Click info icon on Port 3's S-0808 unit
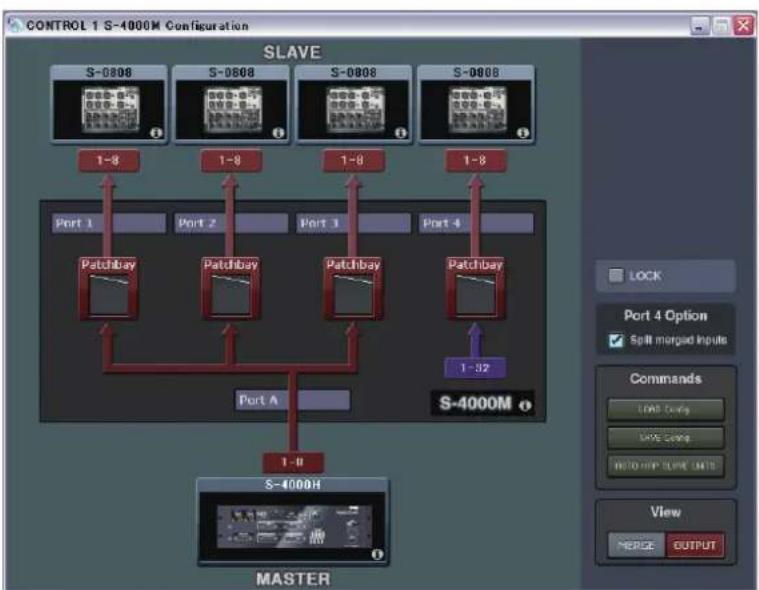 coord(400,133)
